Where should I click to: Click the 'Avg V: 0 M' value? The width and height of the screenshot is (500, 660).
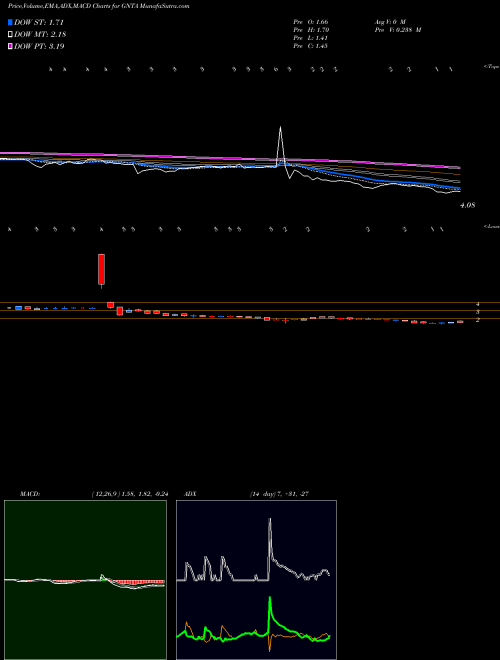389,21
